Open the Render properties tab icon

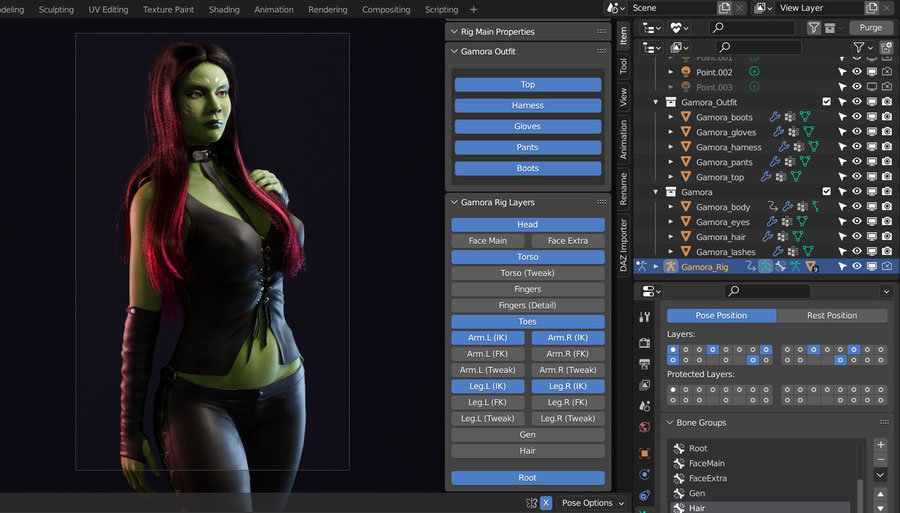click(x=645, y=343)
